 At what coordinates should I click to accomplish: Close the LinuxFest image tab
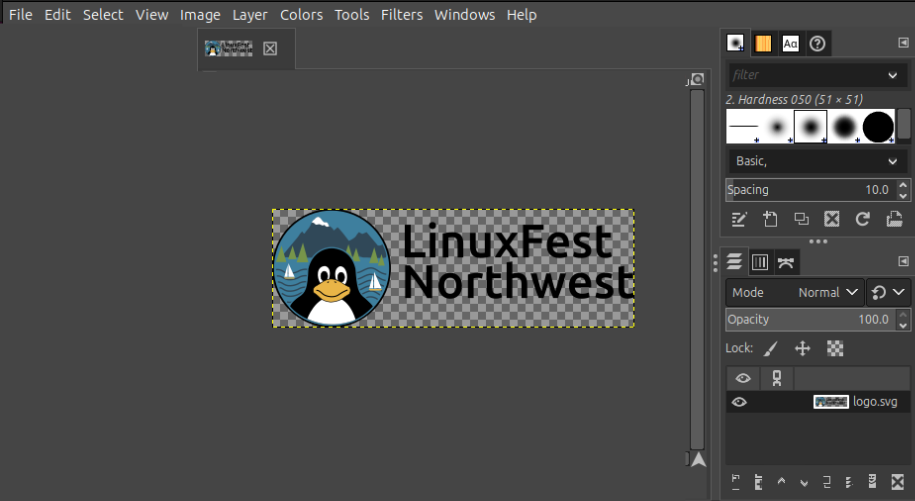click(270, 49)
